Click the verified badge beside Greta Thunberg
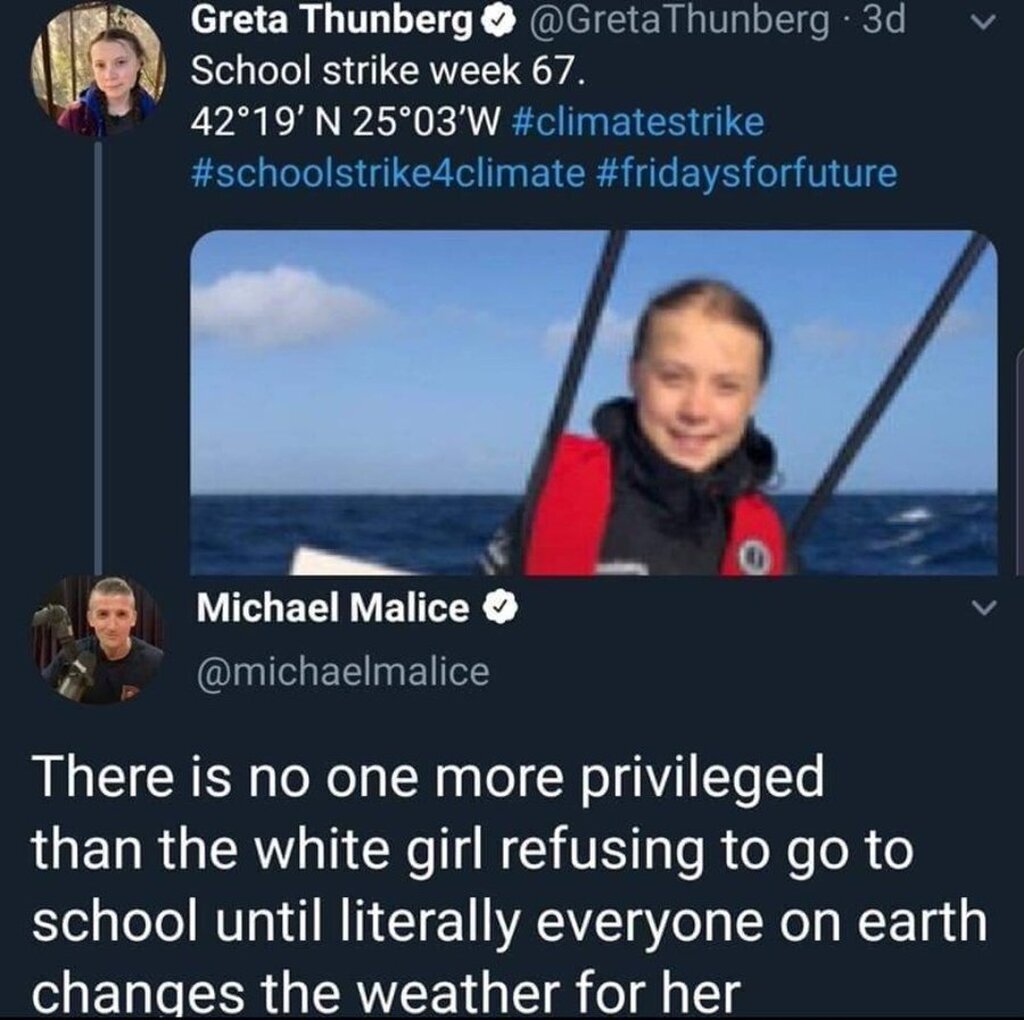Image resolution: width=1024 pixels, height=1020 pixels. point(498,22)
